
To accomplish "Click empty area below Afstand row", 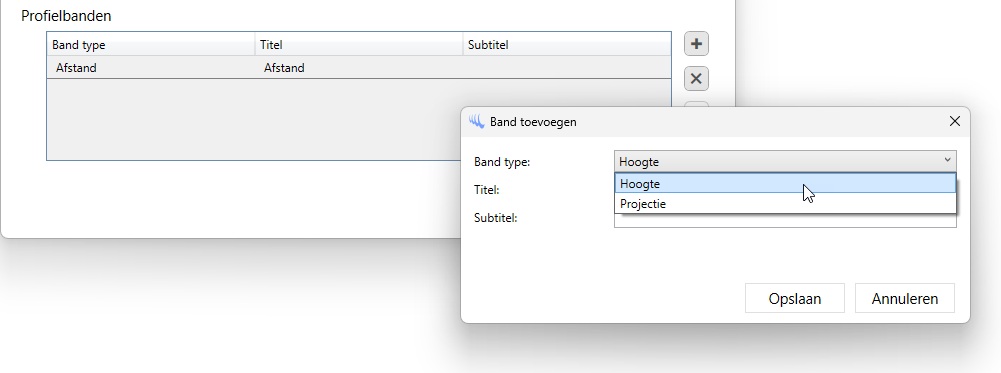I will [255, 119].
